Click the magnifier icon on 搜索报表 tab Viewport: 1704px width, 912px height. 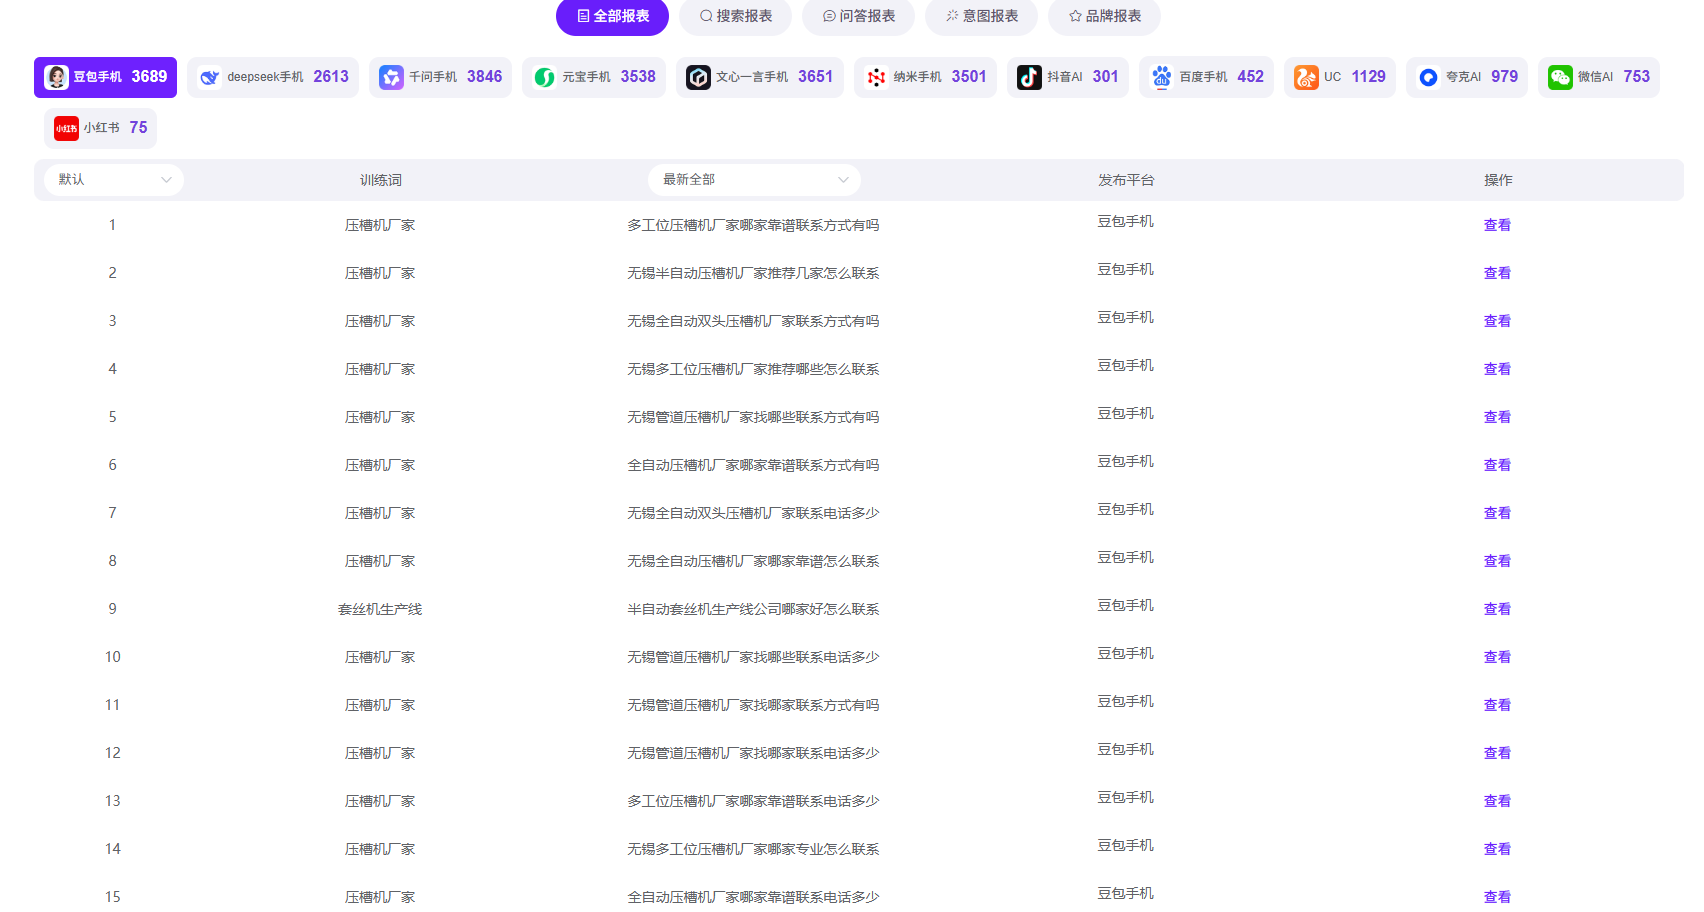[x=706, y=16]
